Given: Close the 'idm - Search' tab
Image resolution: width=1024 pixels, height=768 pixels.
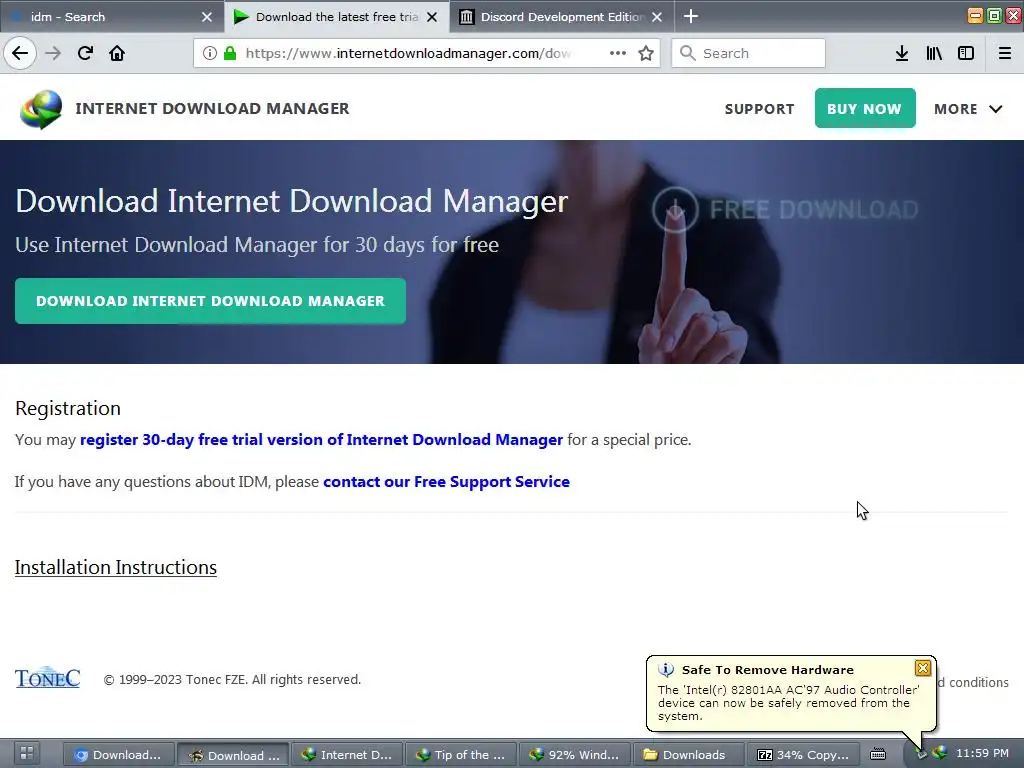Looking at the screenshot, I should (207, 17).
